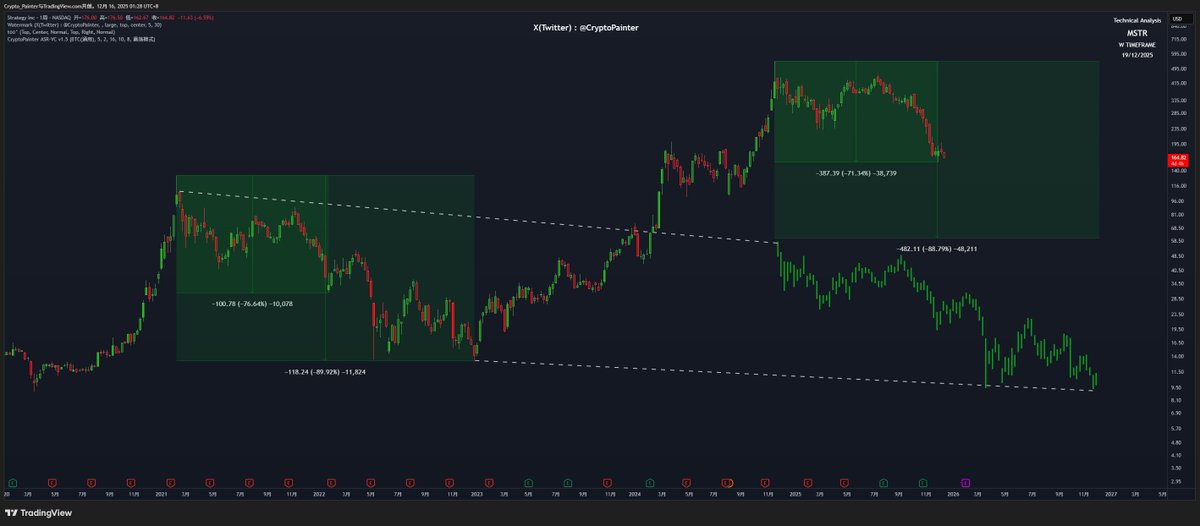The width and height of the screenshot is (1200, 526).
Task: Click the 2024 label on the time axis
Action: click(634, 494)
